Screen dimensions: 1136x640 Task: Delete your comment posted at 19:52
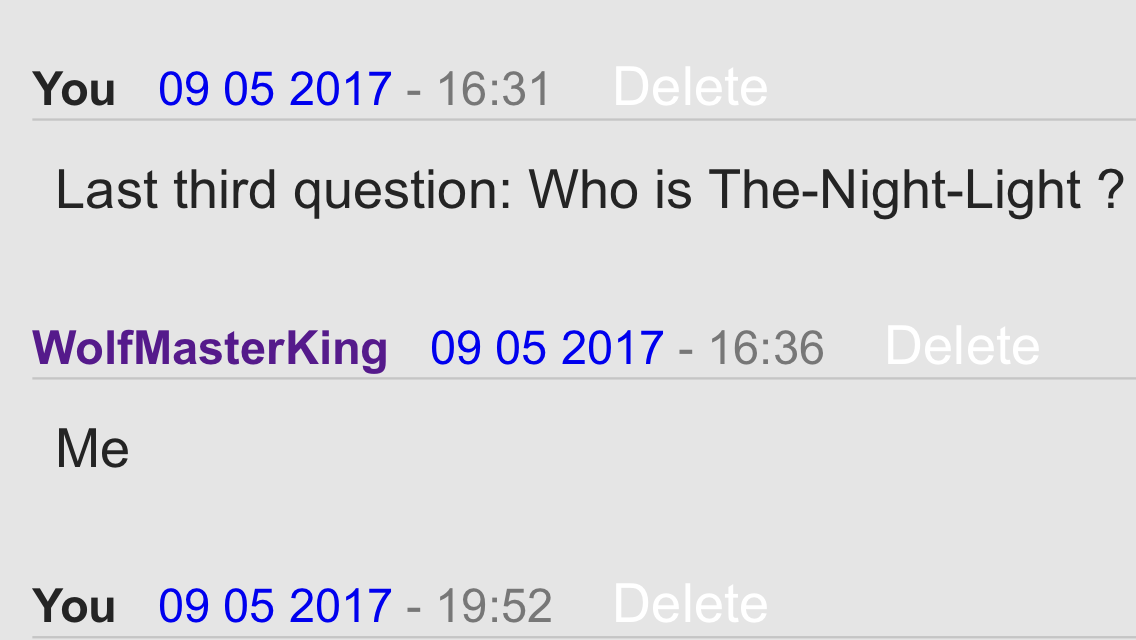click(690, 604)
